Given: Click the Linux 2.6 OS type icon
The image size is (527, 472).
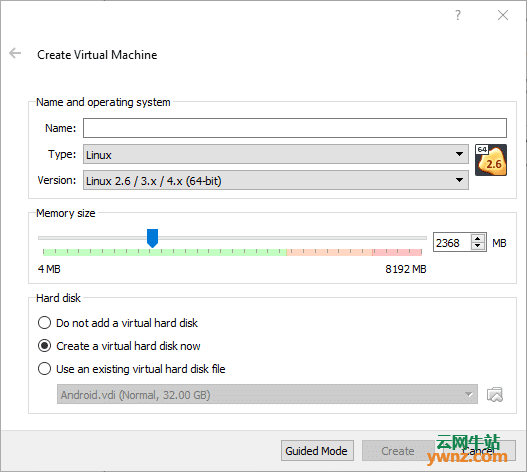Looking at the screenshot, I should click(x=491, y=160).
